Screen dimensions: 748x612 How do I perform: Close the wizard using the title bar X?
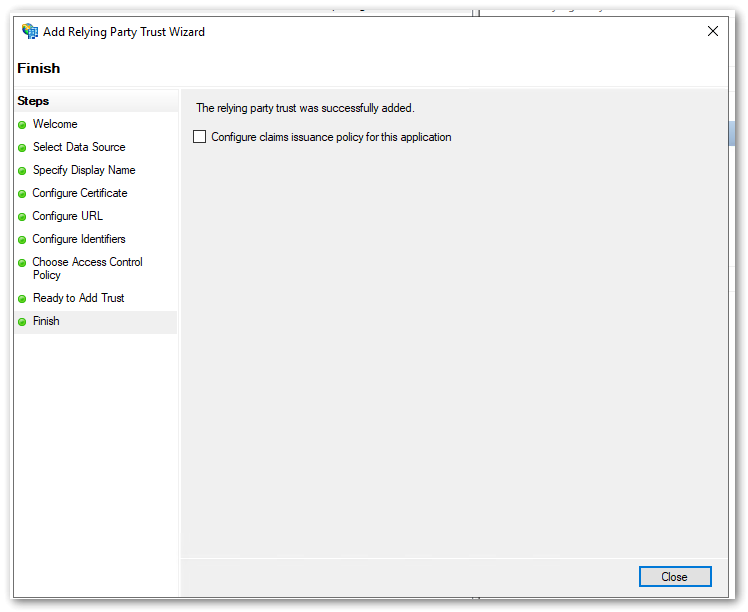tap(712, 32)
